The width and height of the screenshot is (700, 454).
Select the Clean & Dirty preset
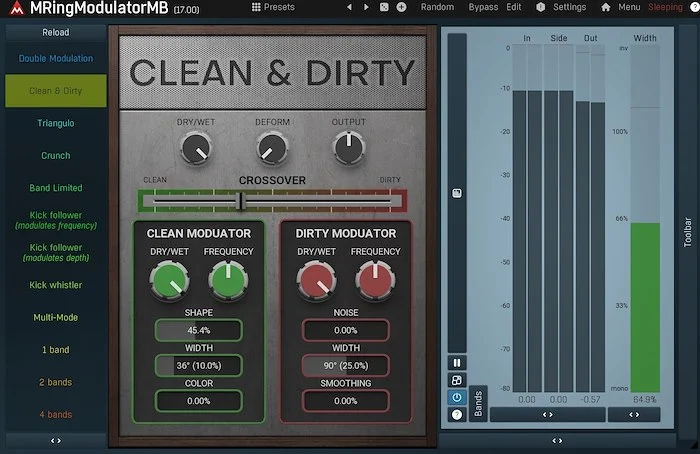(x=56, y=91)
